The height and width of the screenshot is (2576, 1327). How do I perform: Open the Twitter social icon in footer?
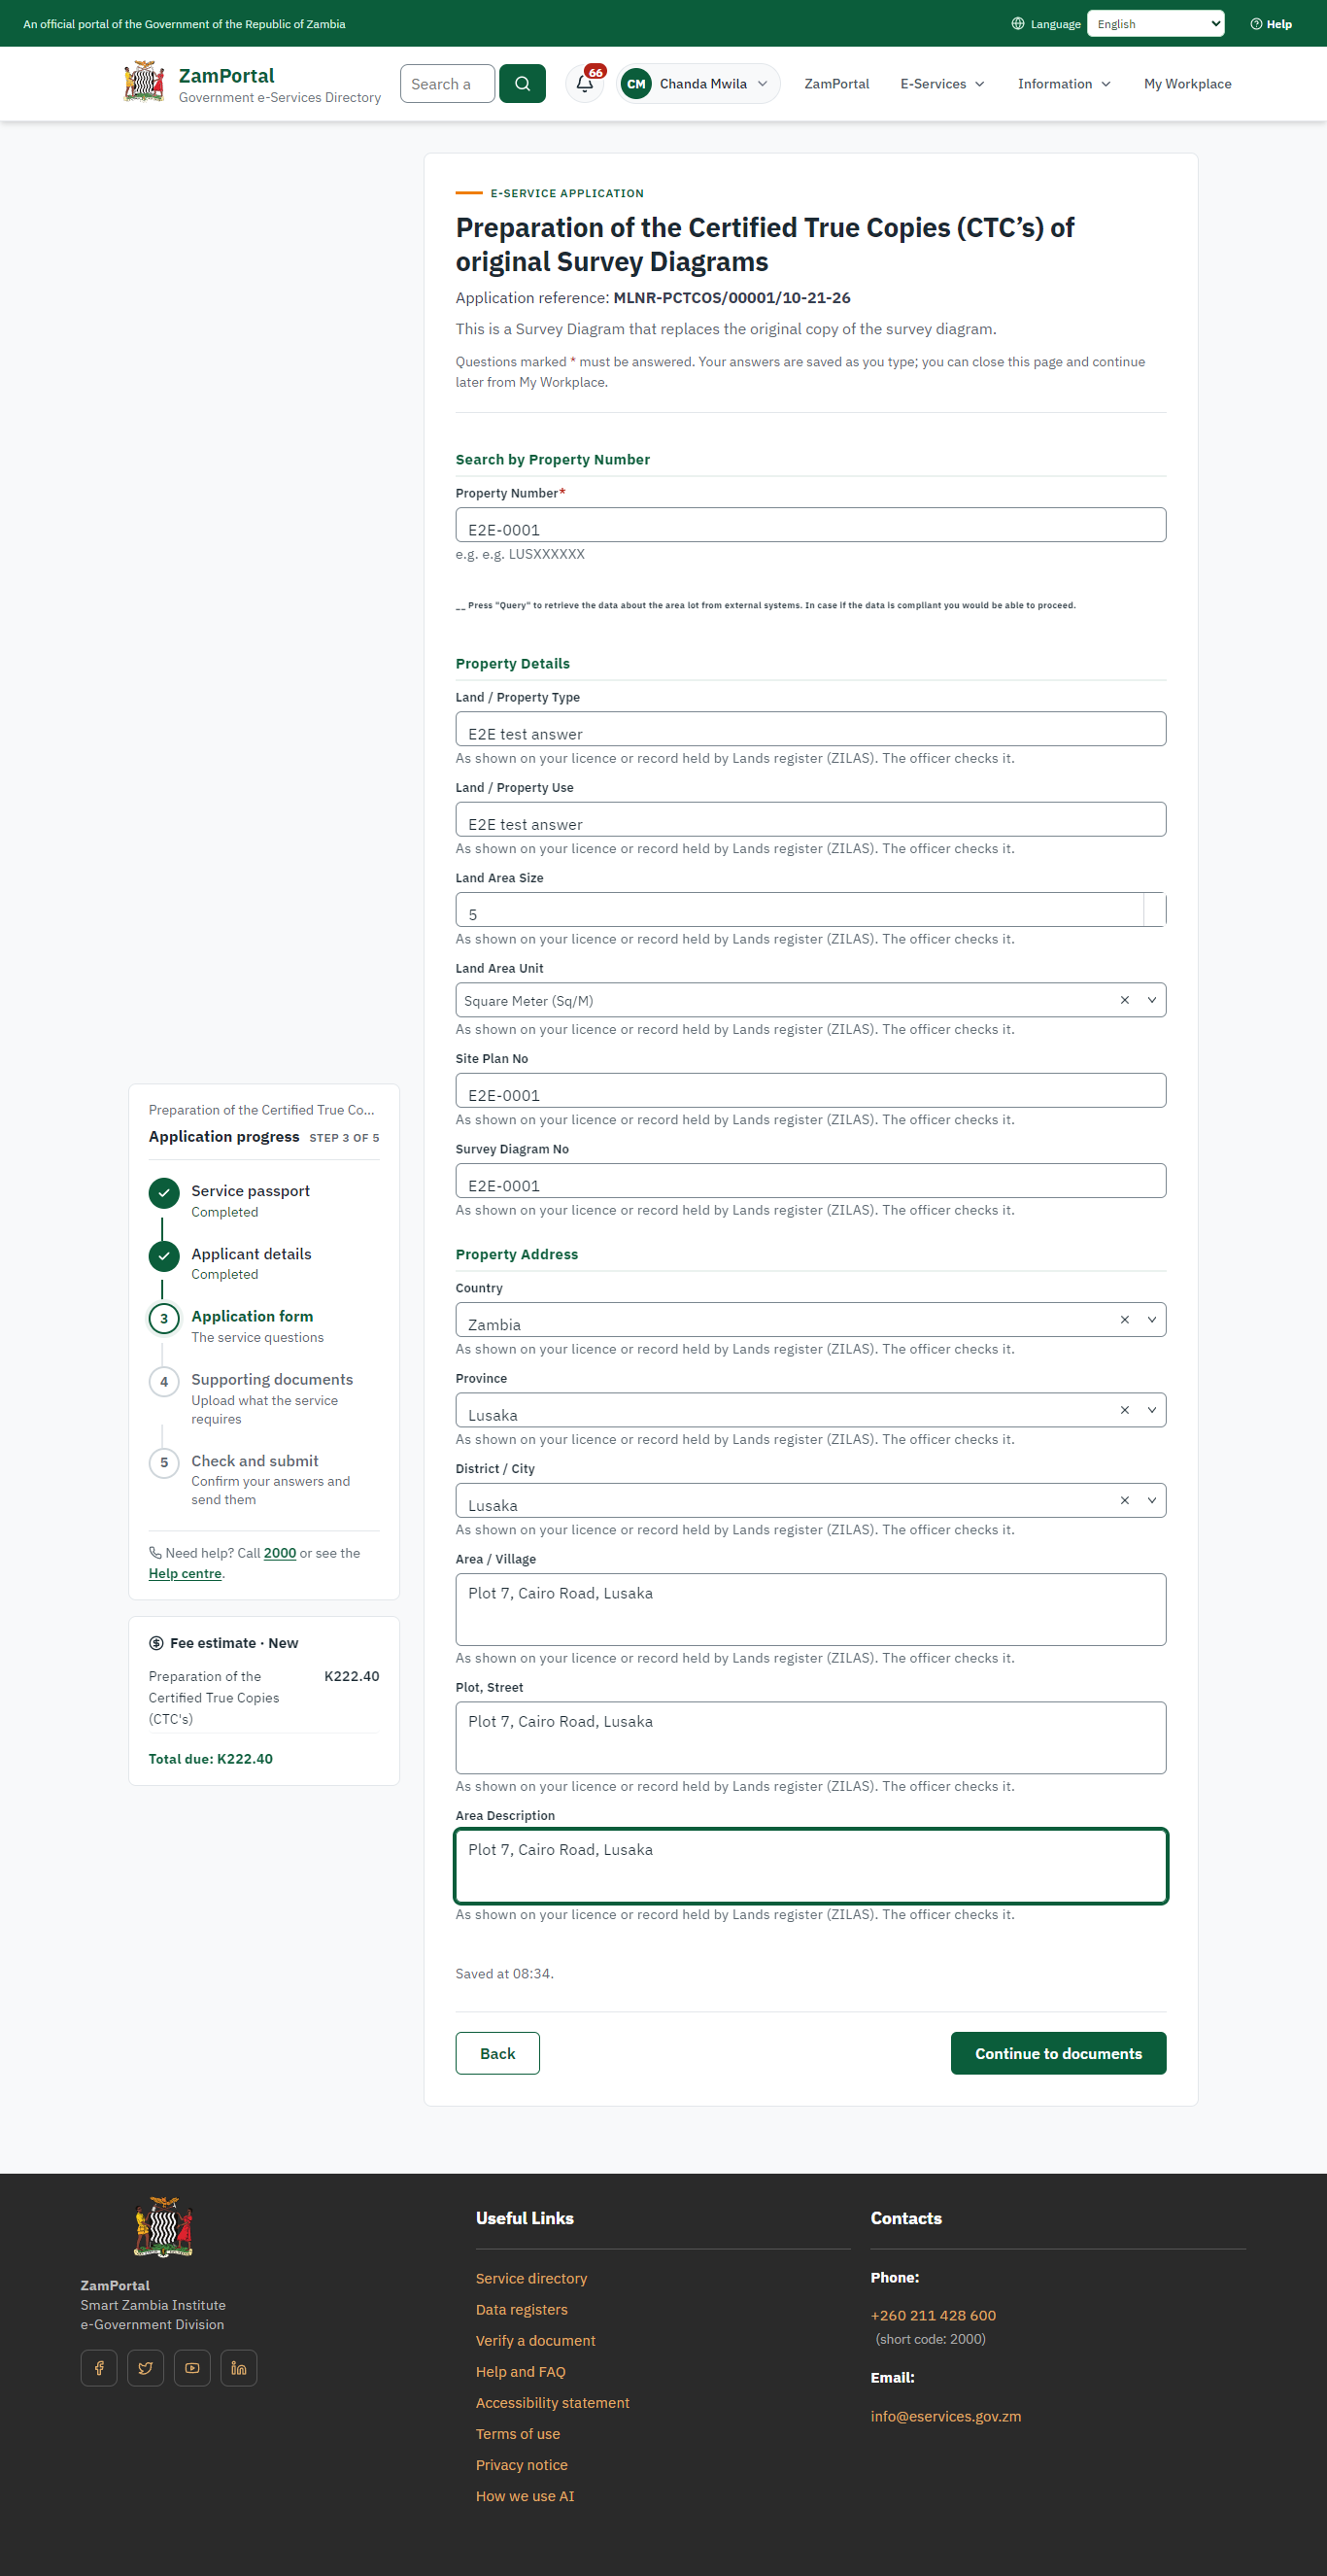coord(146,2368)
